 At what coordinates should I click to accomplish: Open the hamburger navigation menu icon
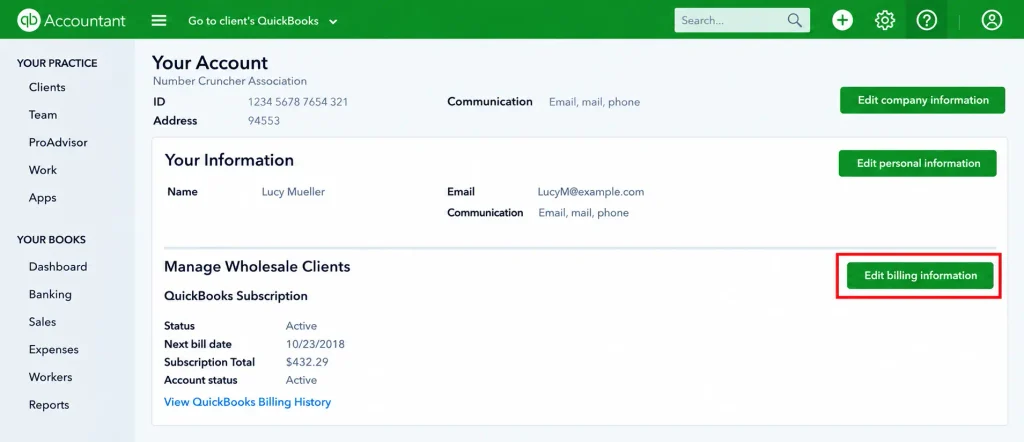[x=159, y=20]
